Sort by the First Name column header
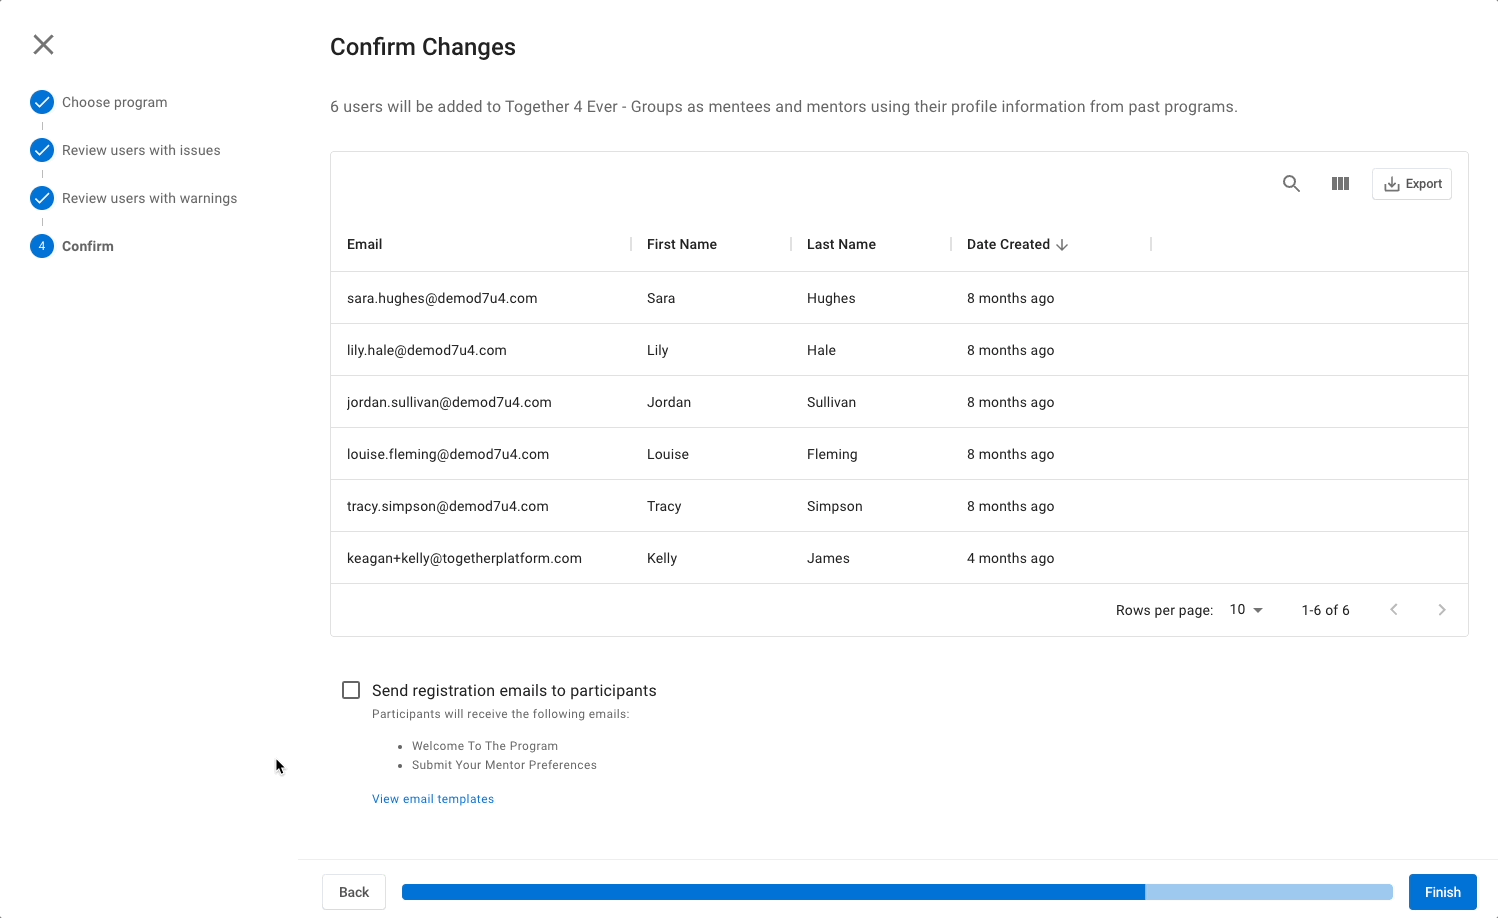Viewport: 1498px width, 918px height. (682, 245)
